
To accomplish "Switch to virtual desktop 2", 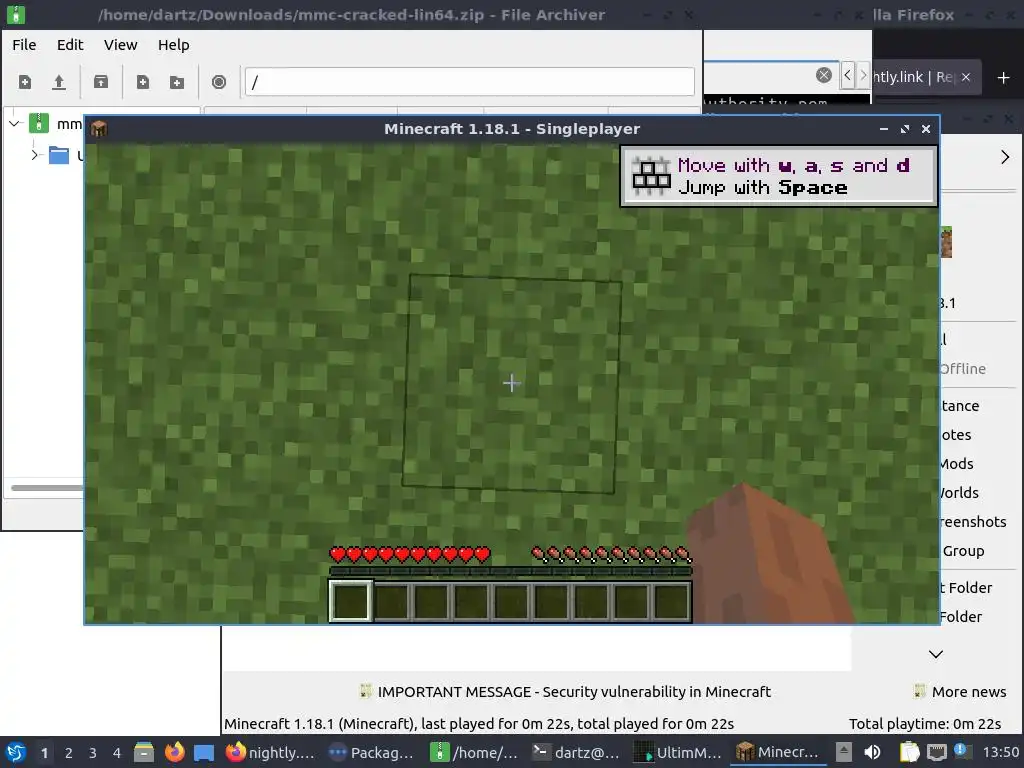I will tap(69, 753).
